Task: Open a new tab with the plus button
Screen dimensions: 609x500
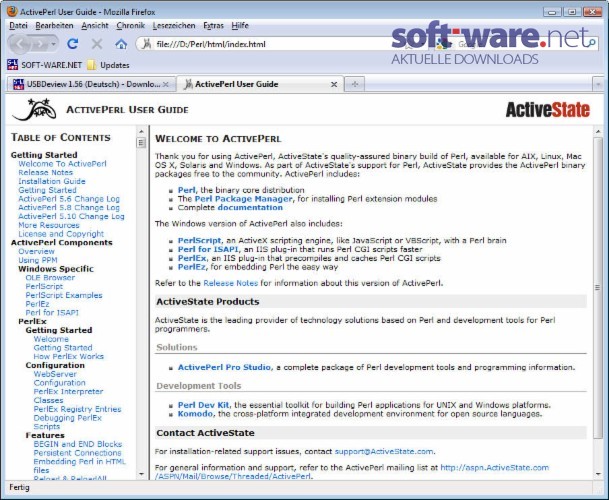Action: tap(355, 84)
